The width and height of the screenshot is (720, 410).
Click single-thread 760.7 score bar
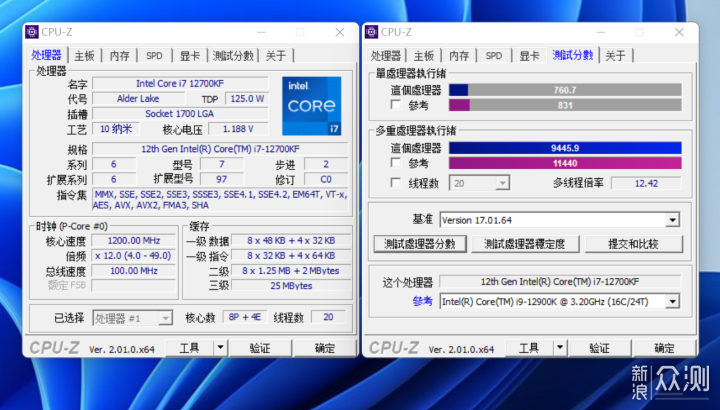pyautogui.click(x=565, y=90)
